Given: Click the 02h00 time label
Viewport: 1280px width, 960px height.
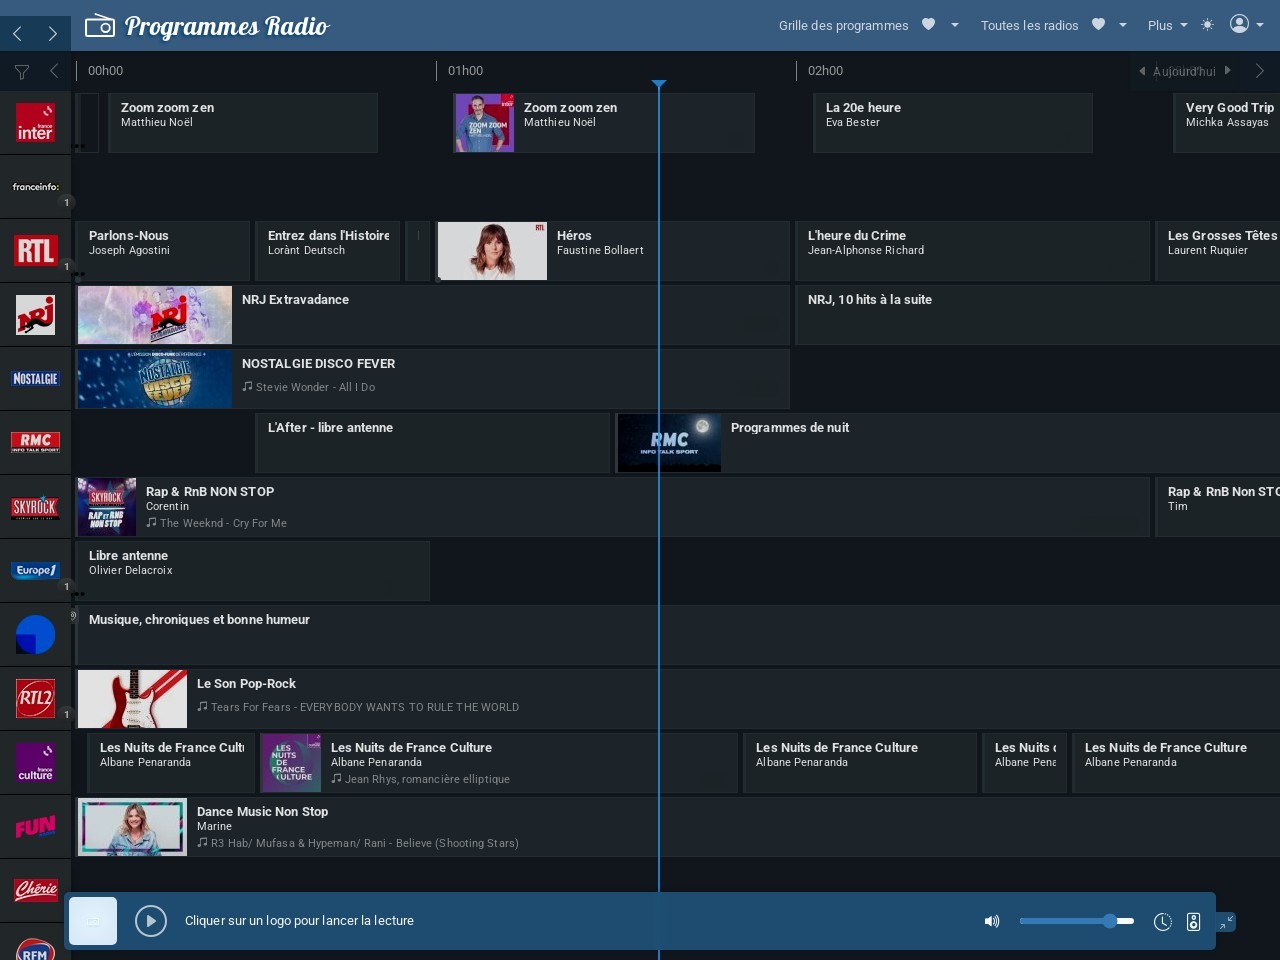Looking at the screenshot, I should 825,71.
